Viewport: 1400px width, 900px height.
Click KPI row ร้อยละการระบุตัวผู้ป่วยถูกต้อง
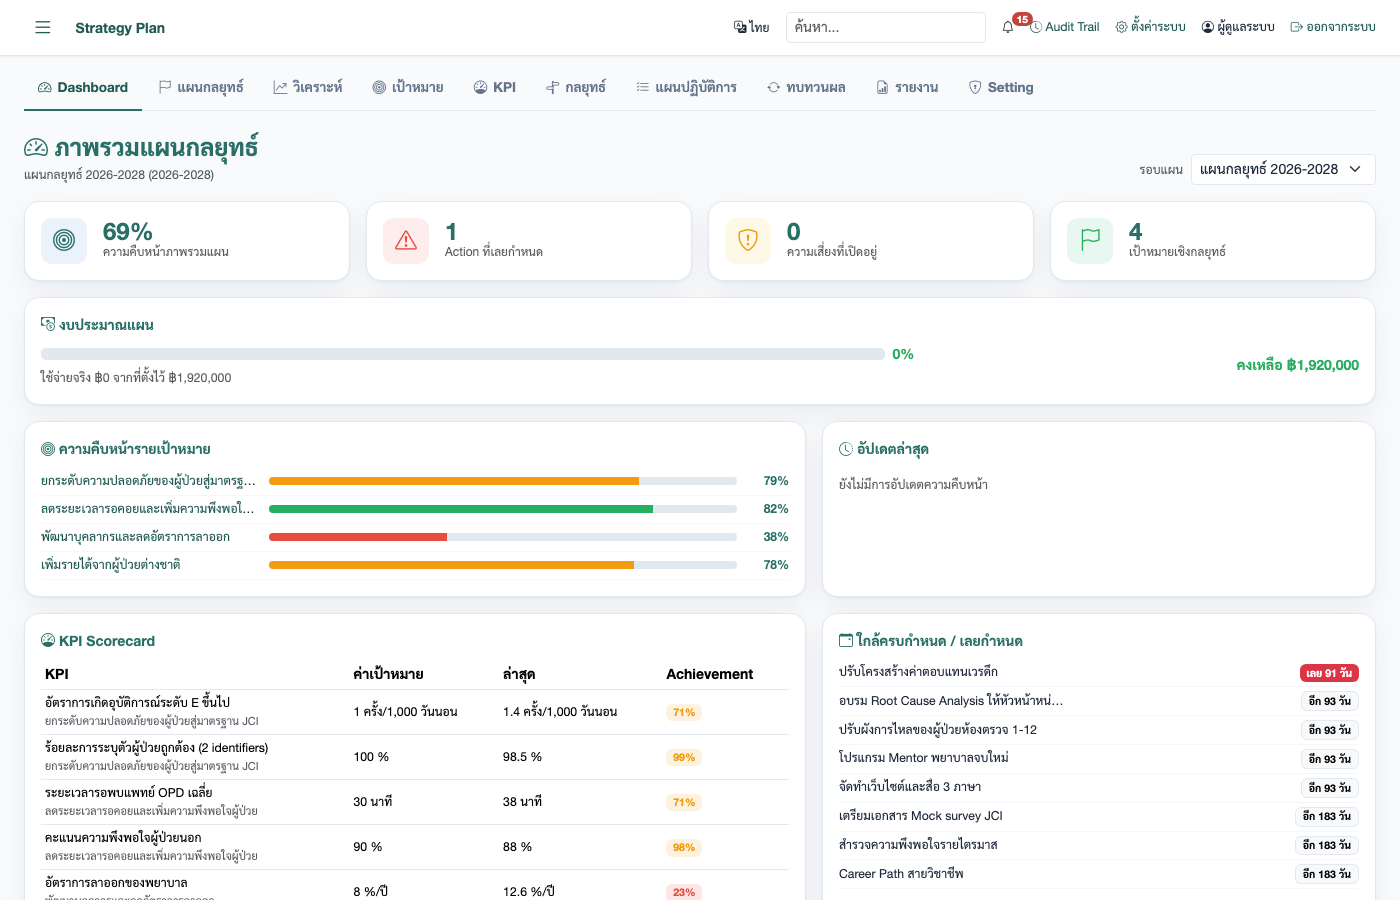coord(415,757)
